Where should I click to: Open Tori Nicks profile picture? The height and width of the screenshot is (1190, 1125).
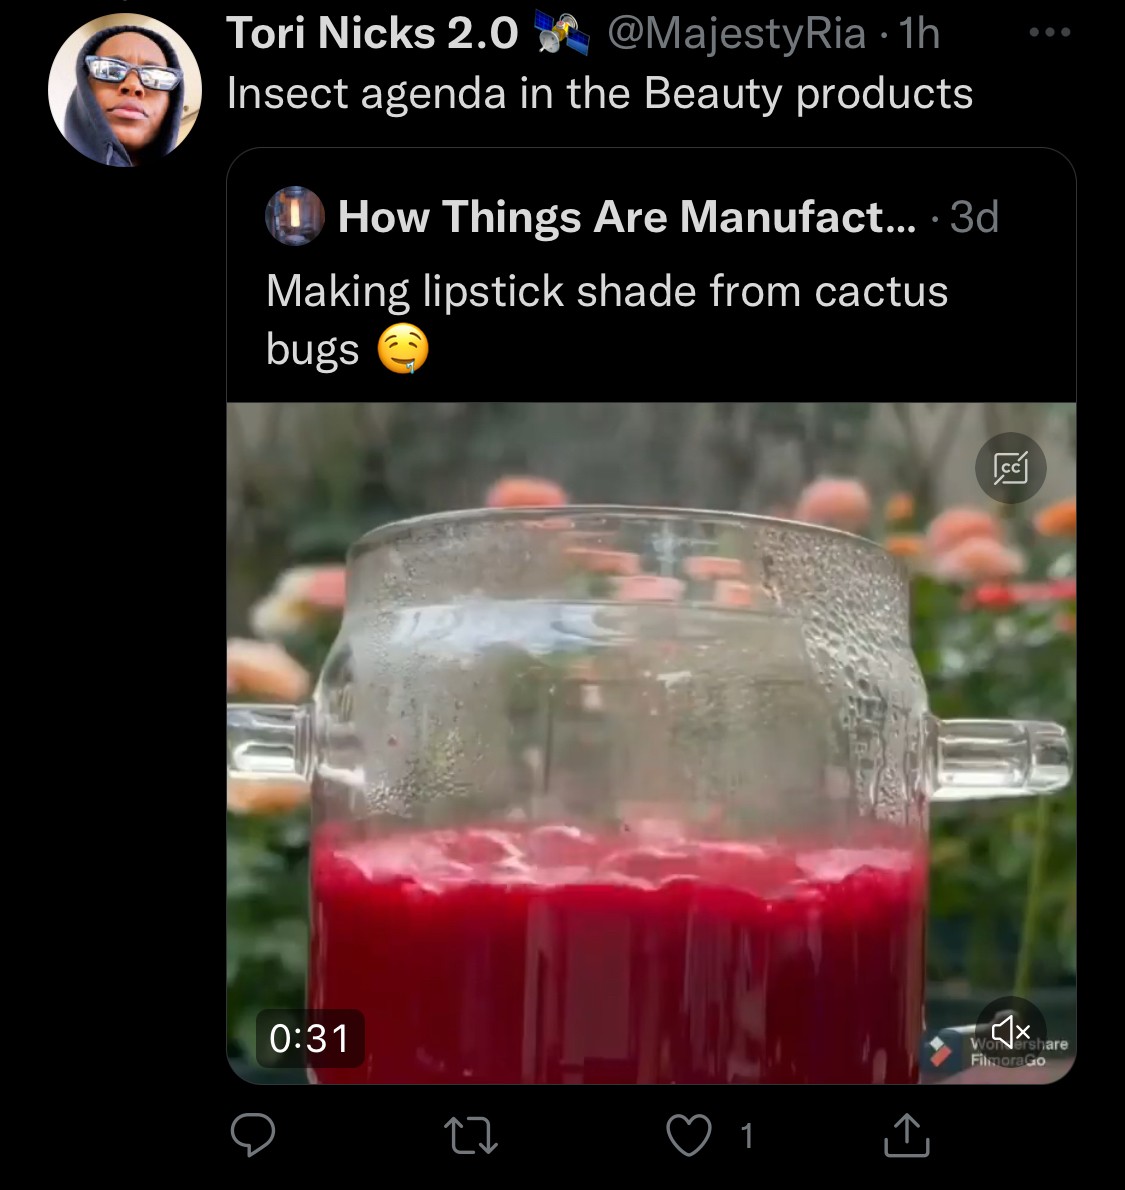click(125, 90)
